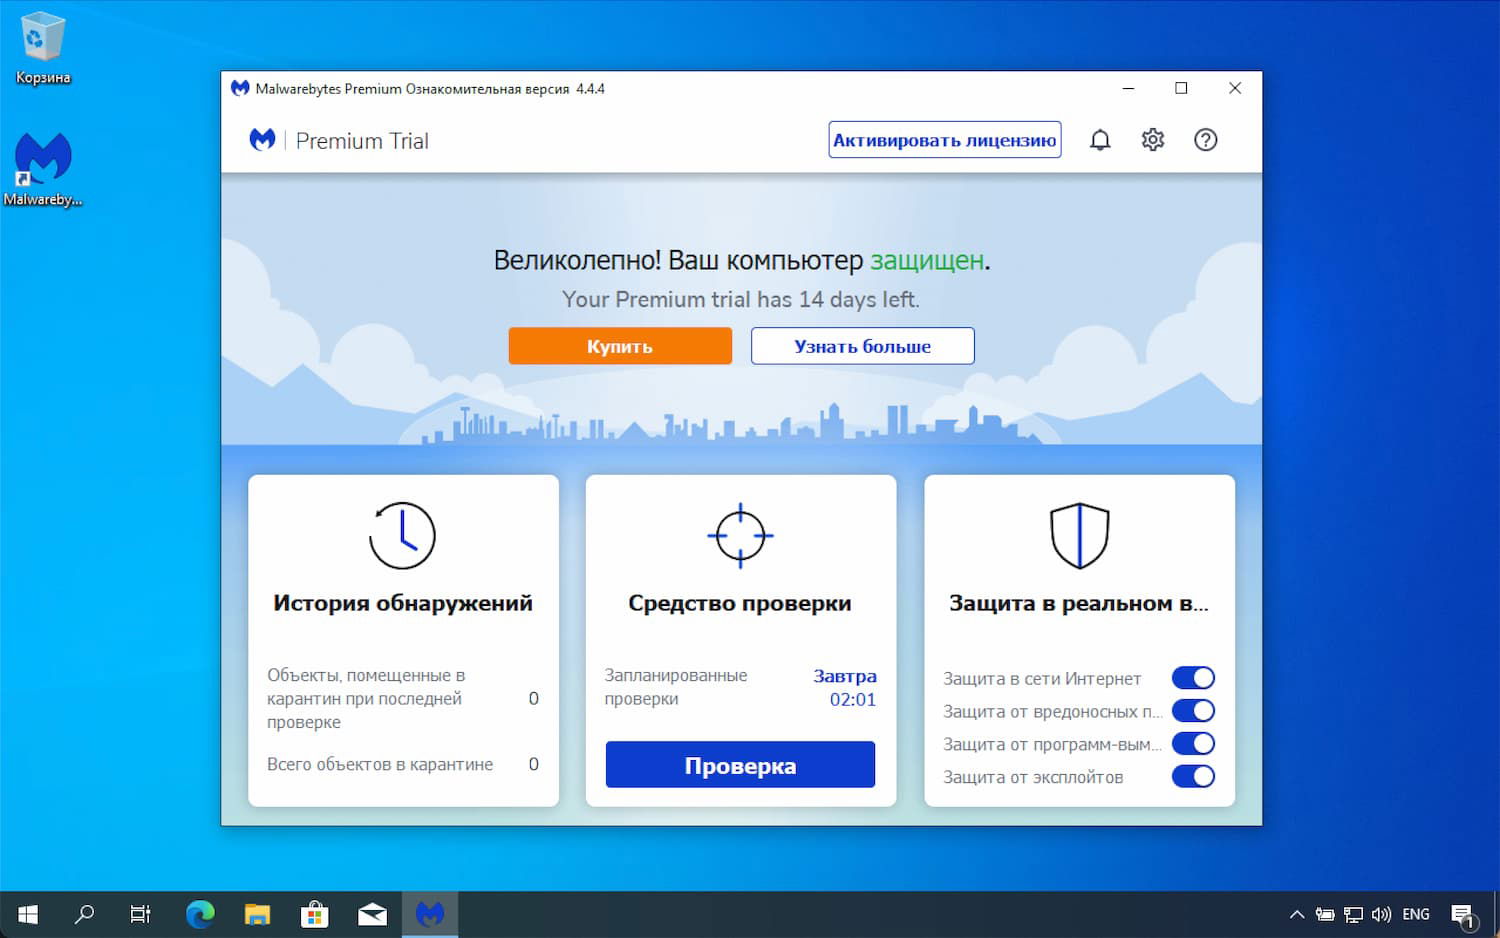Open the Recycle Bin desktop icon
This screenshot has height=938, width=1500.
(x=43, y=48)
